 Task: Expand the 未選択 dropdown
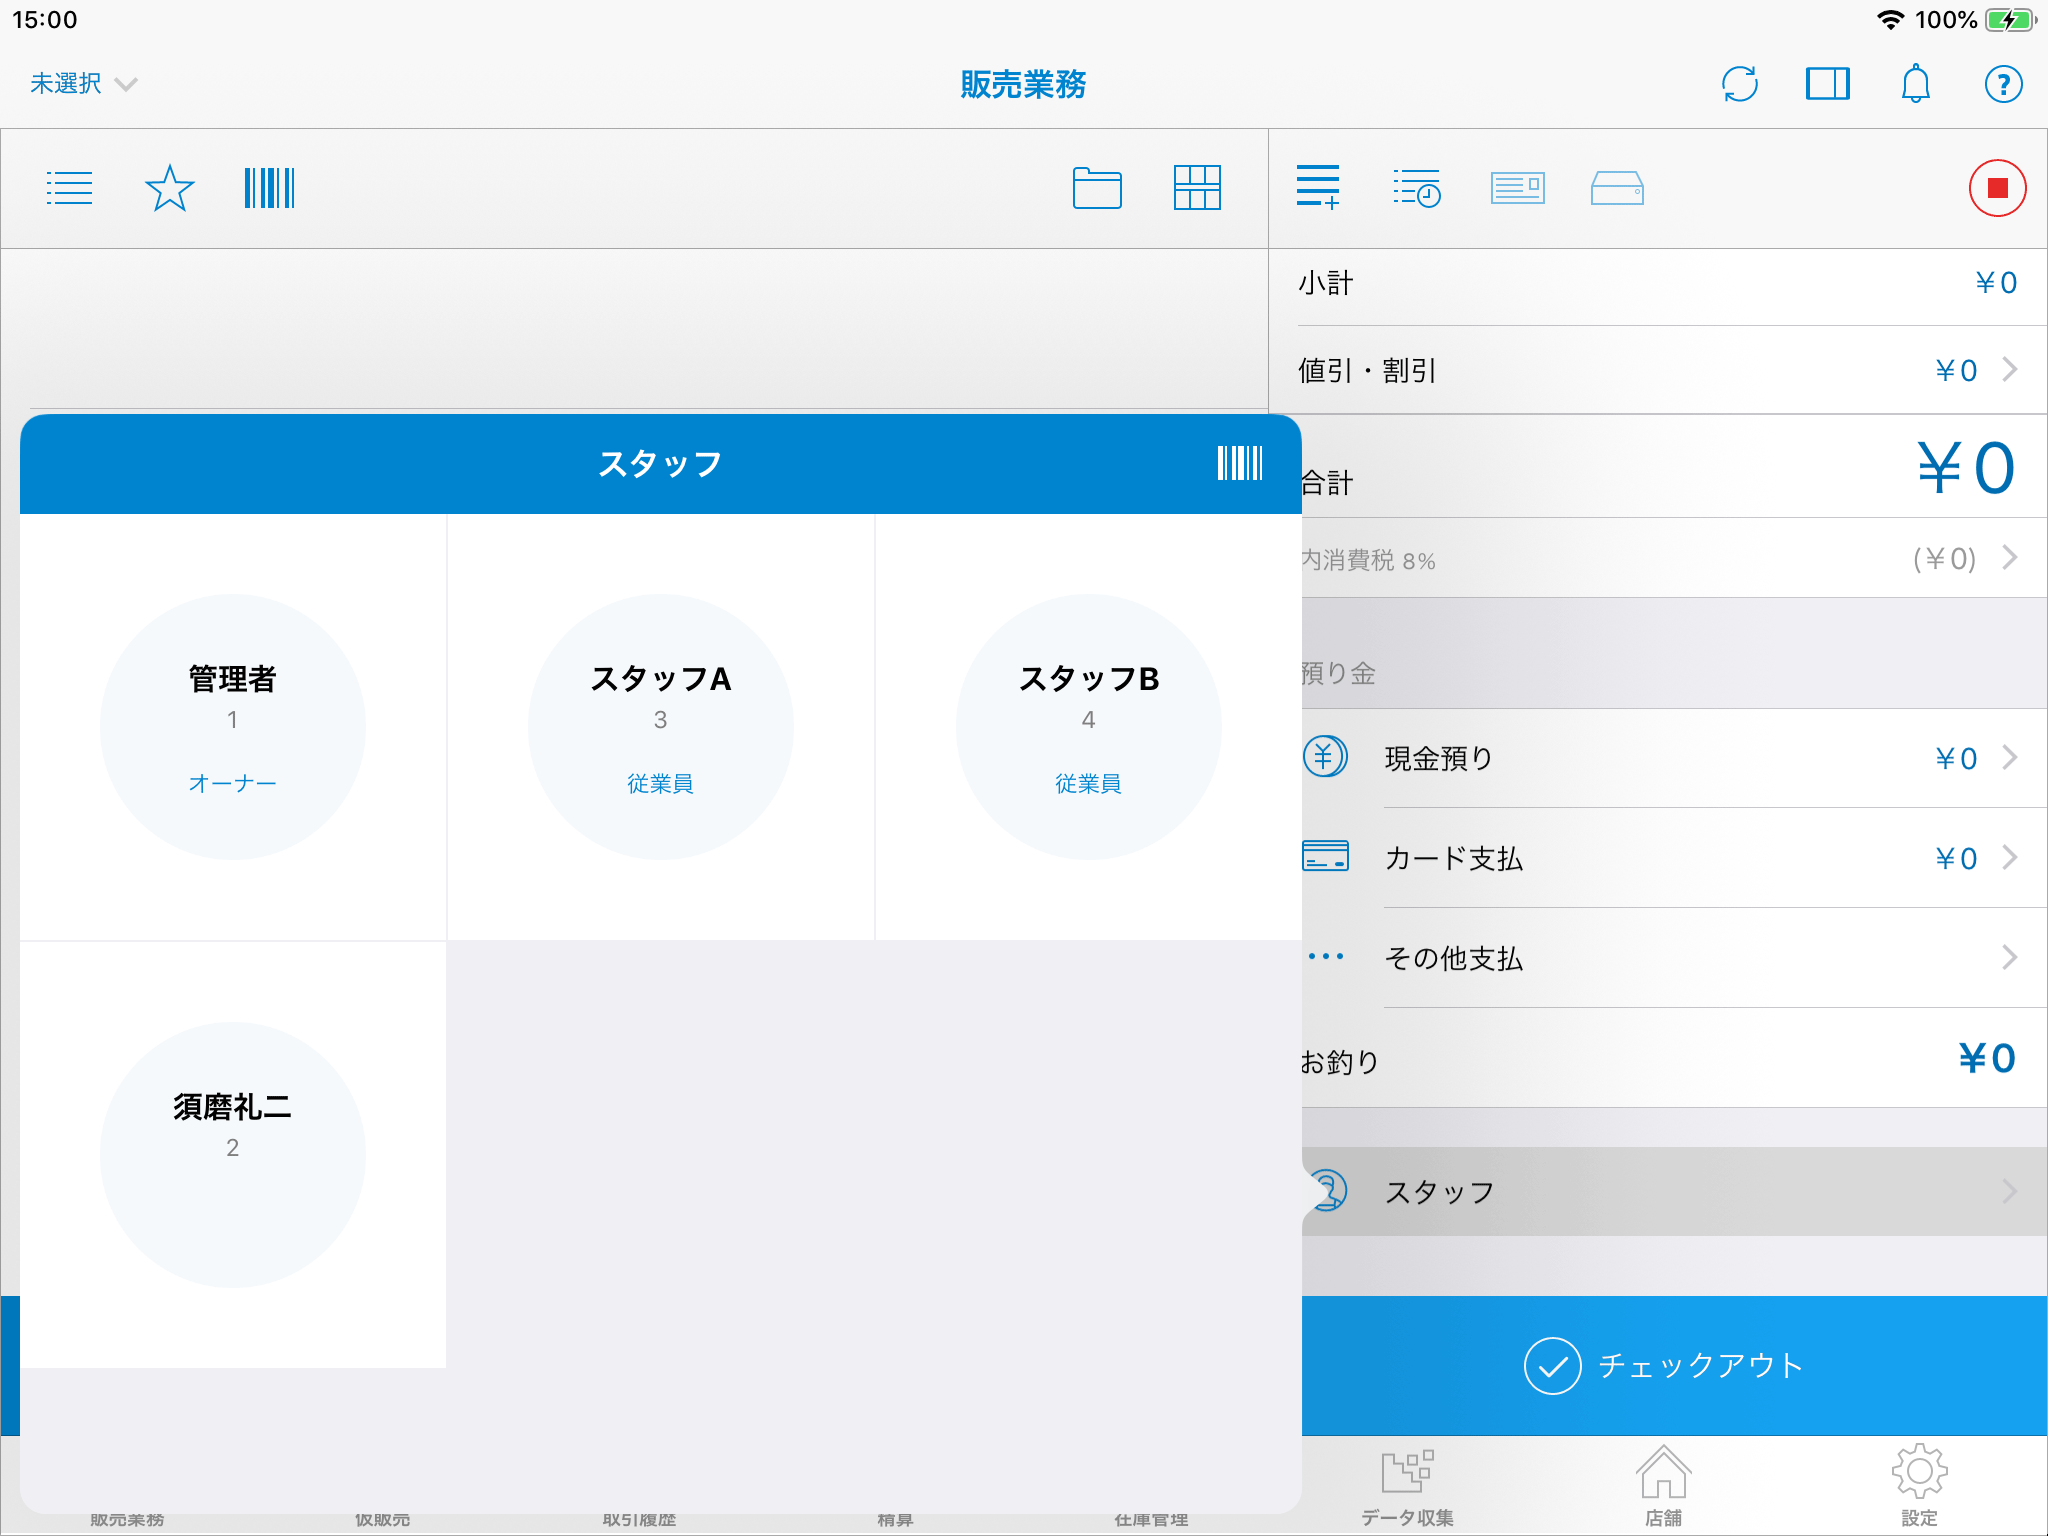point(84,84)
